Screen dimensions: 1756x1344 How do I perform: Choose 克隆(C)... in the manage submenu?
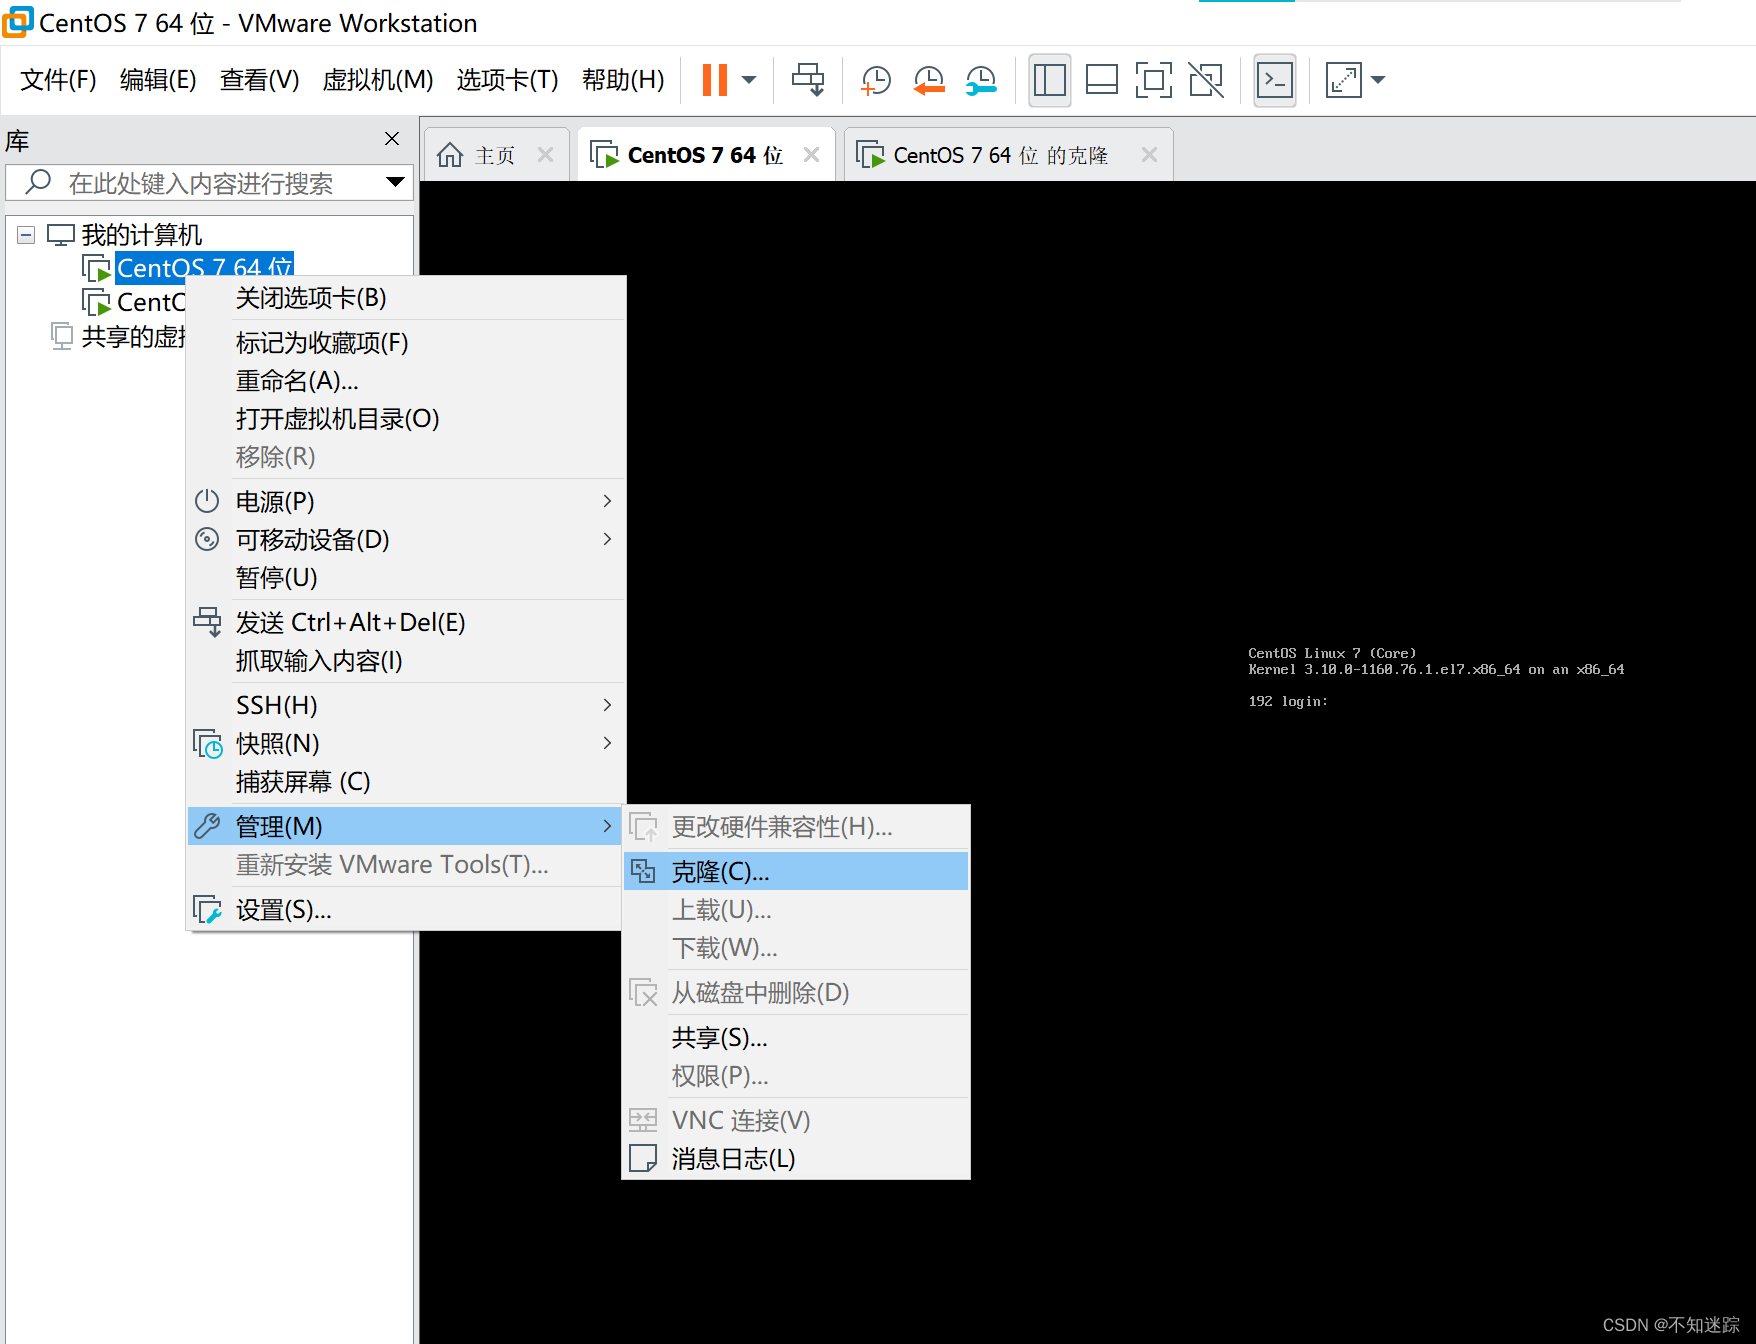click(796, 871)
